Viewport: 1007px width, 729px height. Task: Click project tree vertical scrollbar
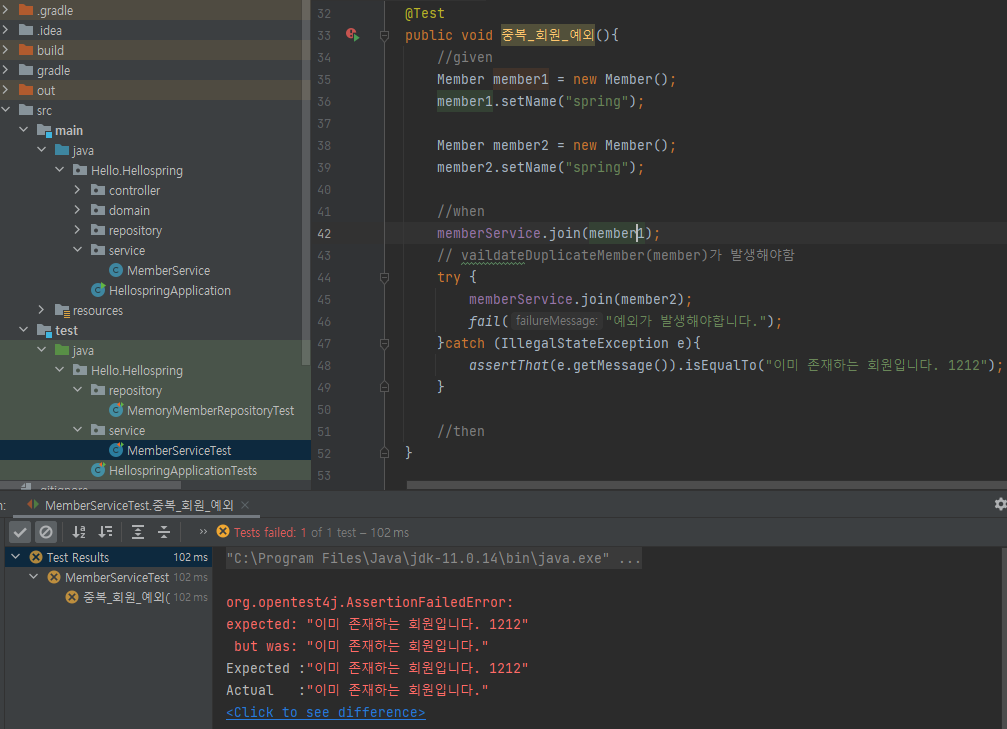pyautogui.click(x=306, y=183)
